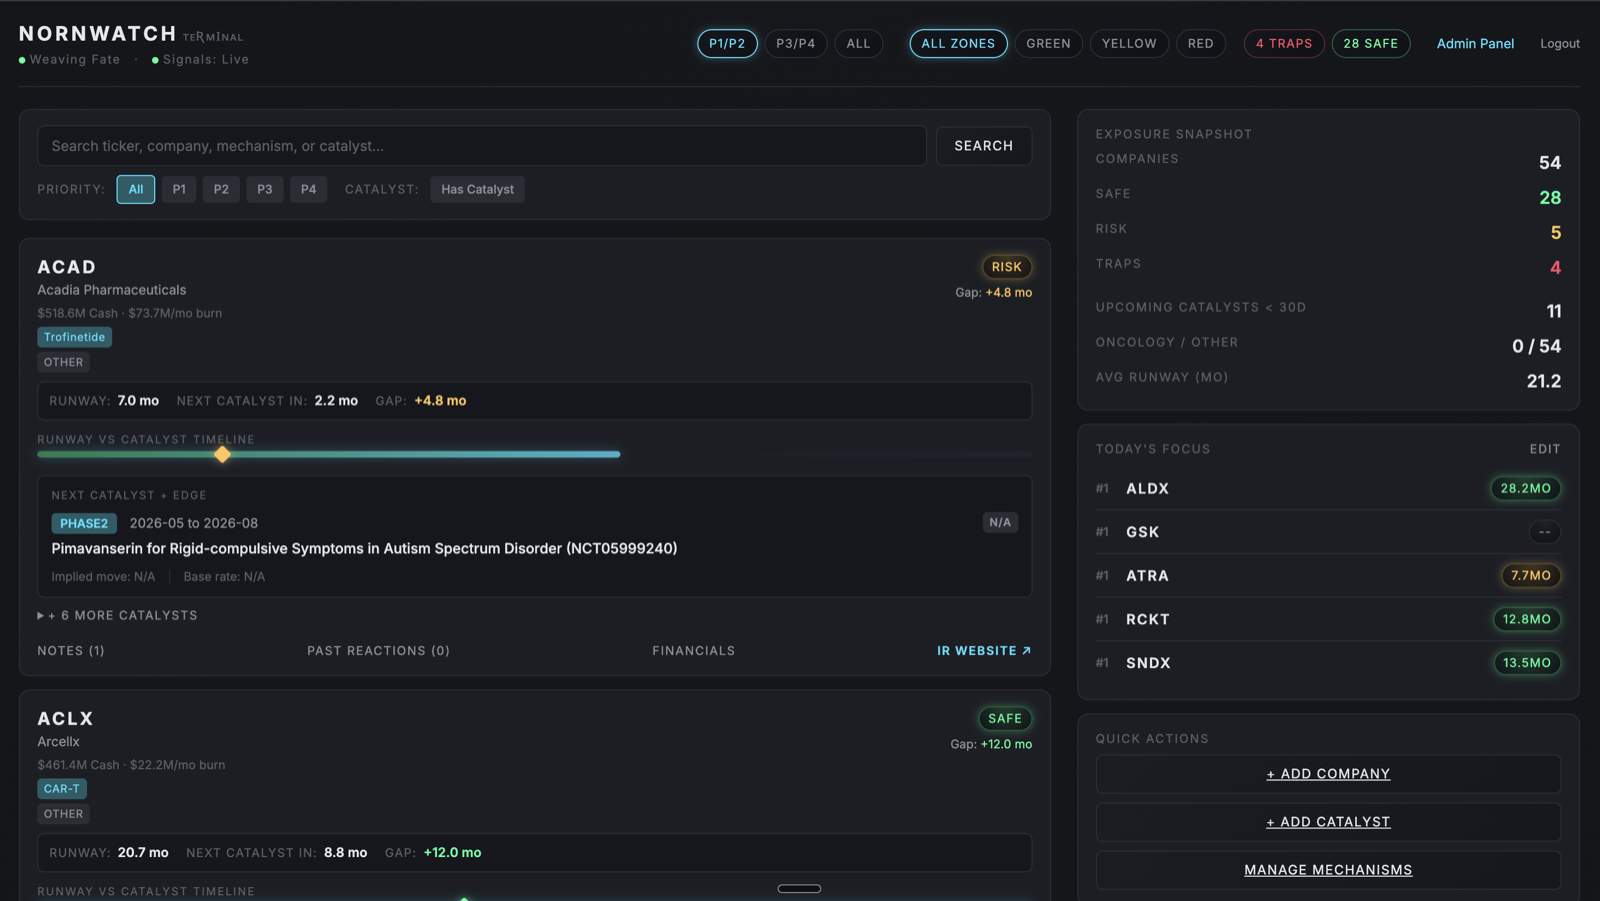This screenshot has width=1600, height=901.
Task: Show ALL priority groups in header
Action: point(859,44)
